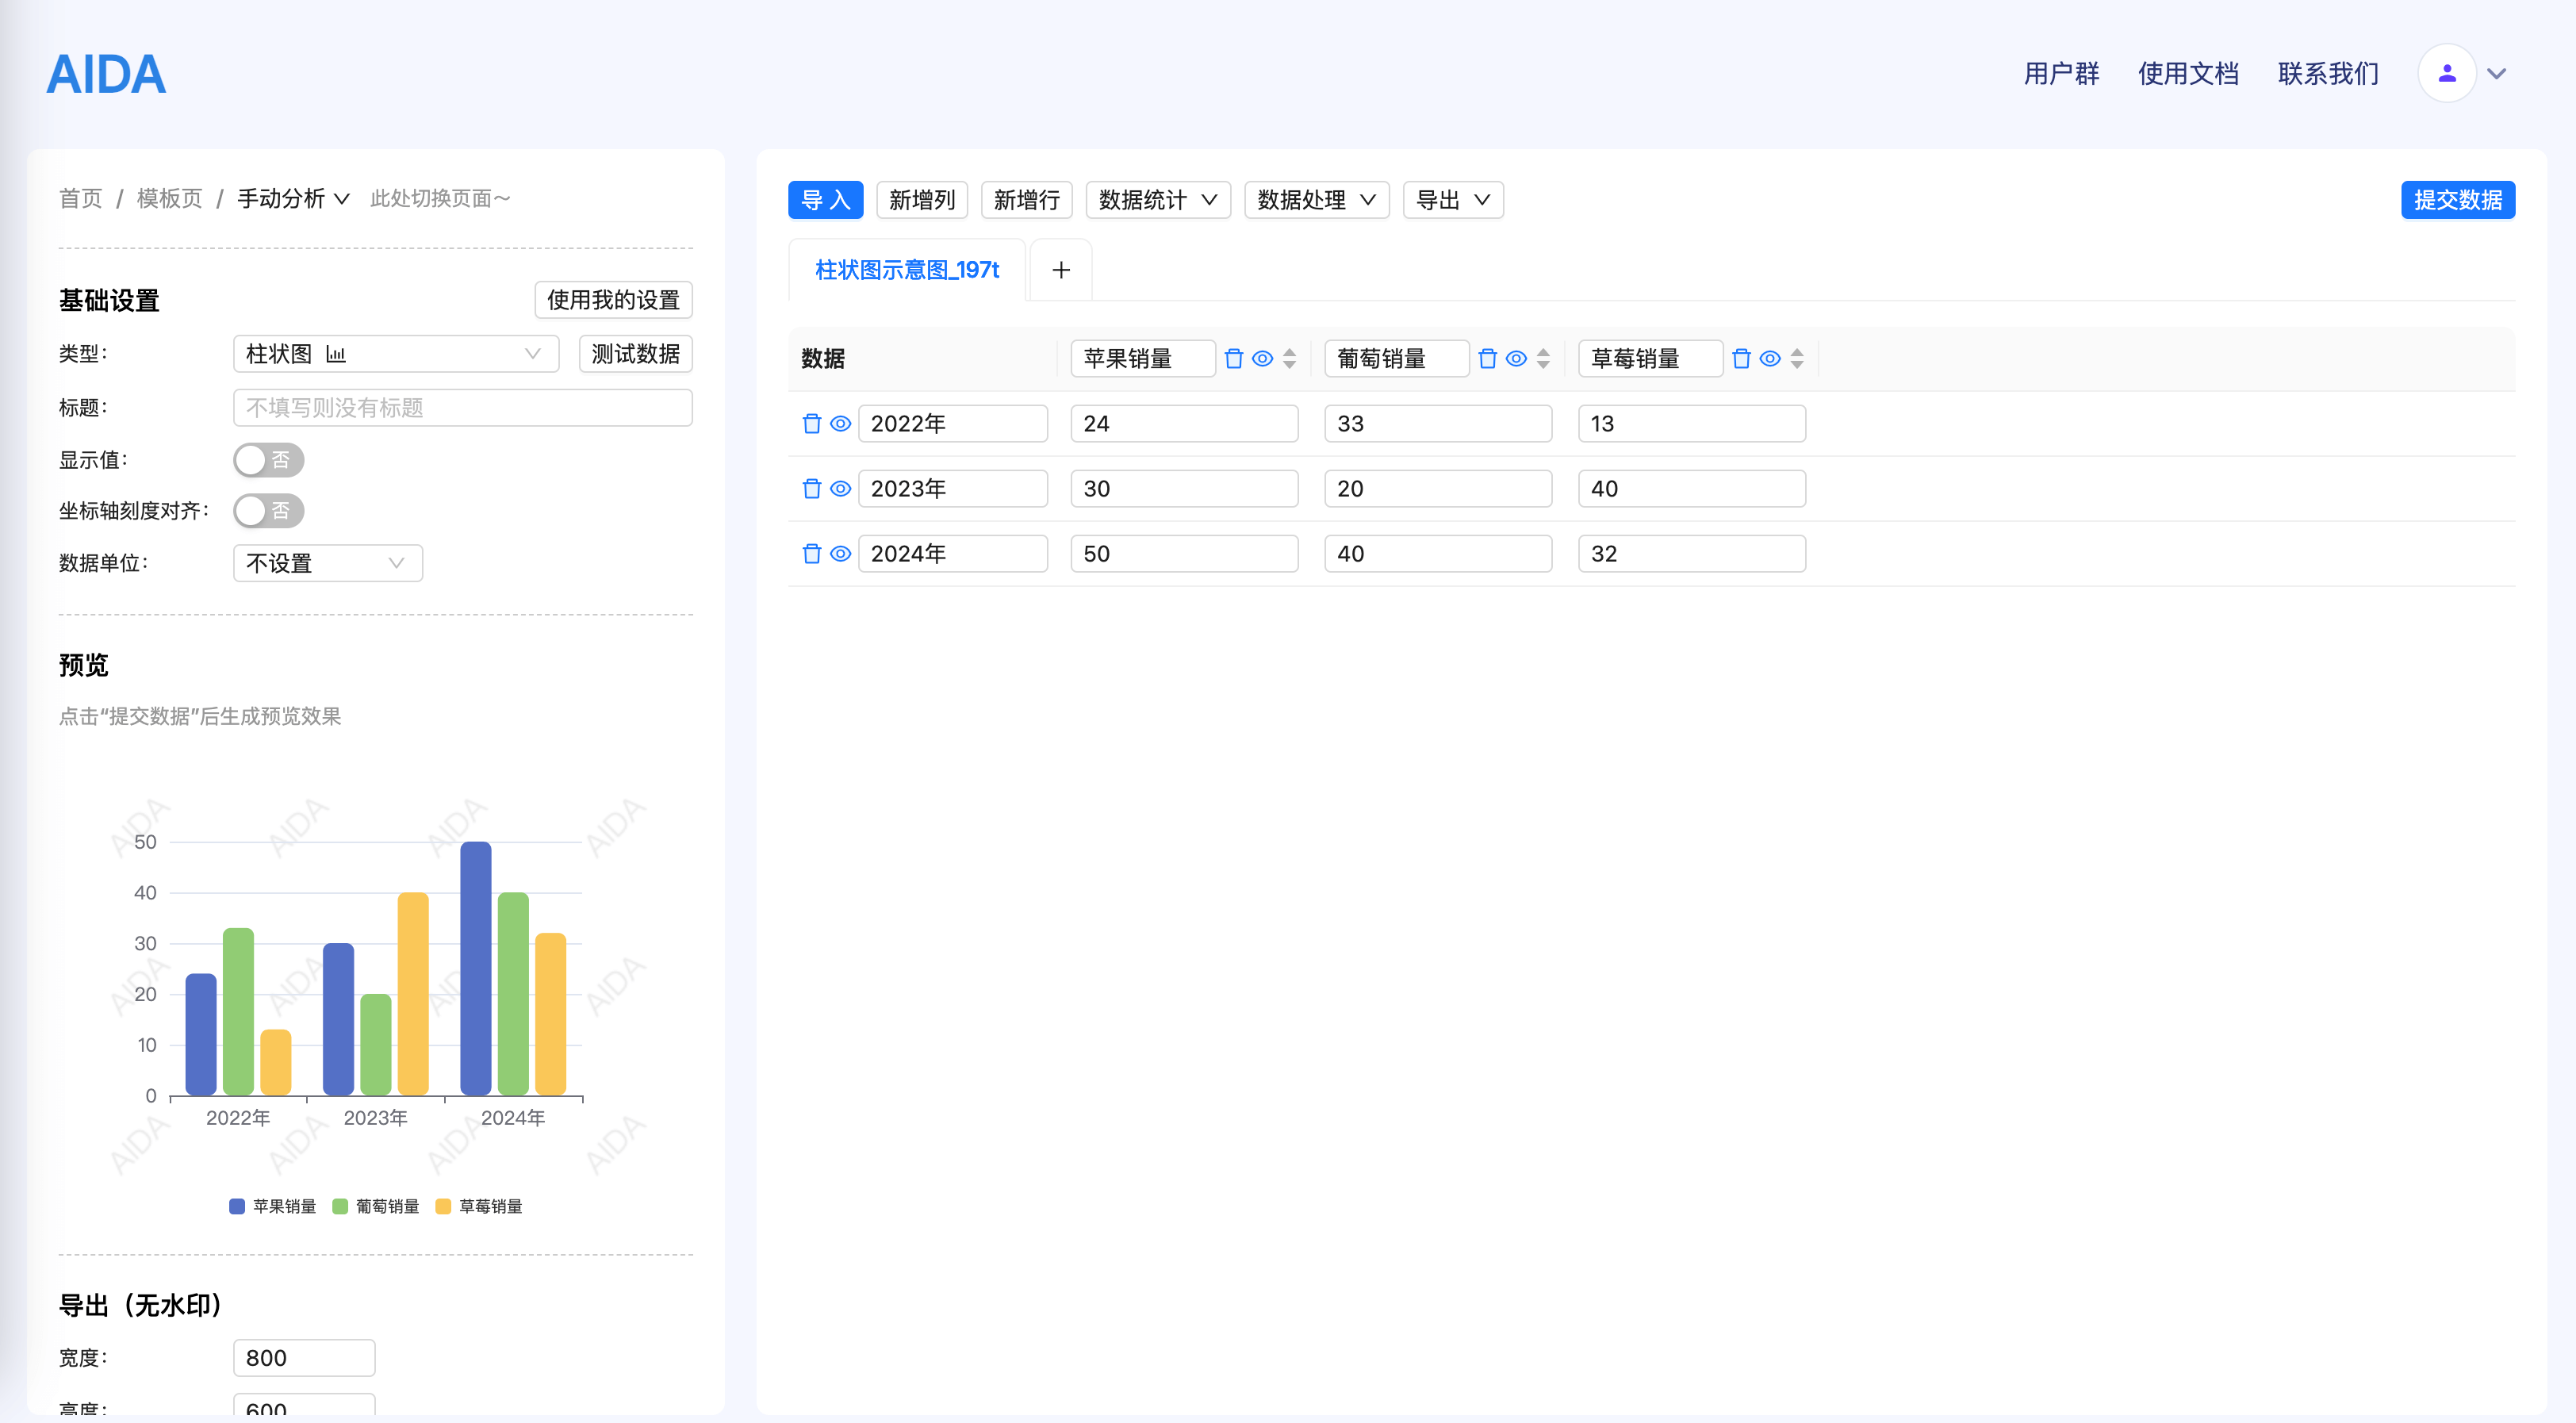Click the 葡萄销量 column name field
This screenshot has height=1423, width=2576.
click(1397, 358)
